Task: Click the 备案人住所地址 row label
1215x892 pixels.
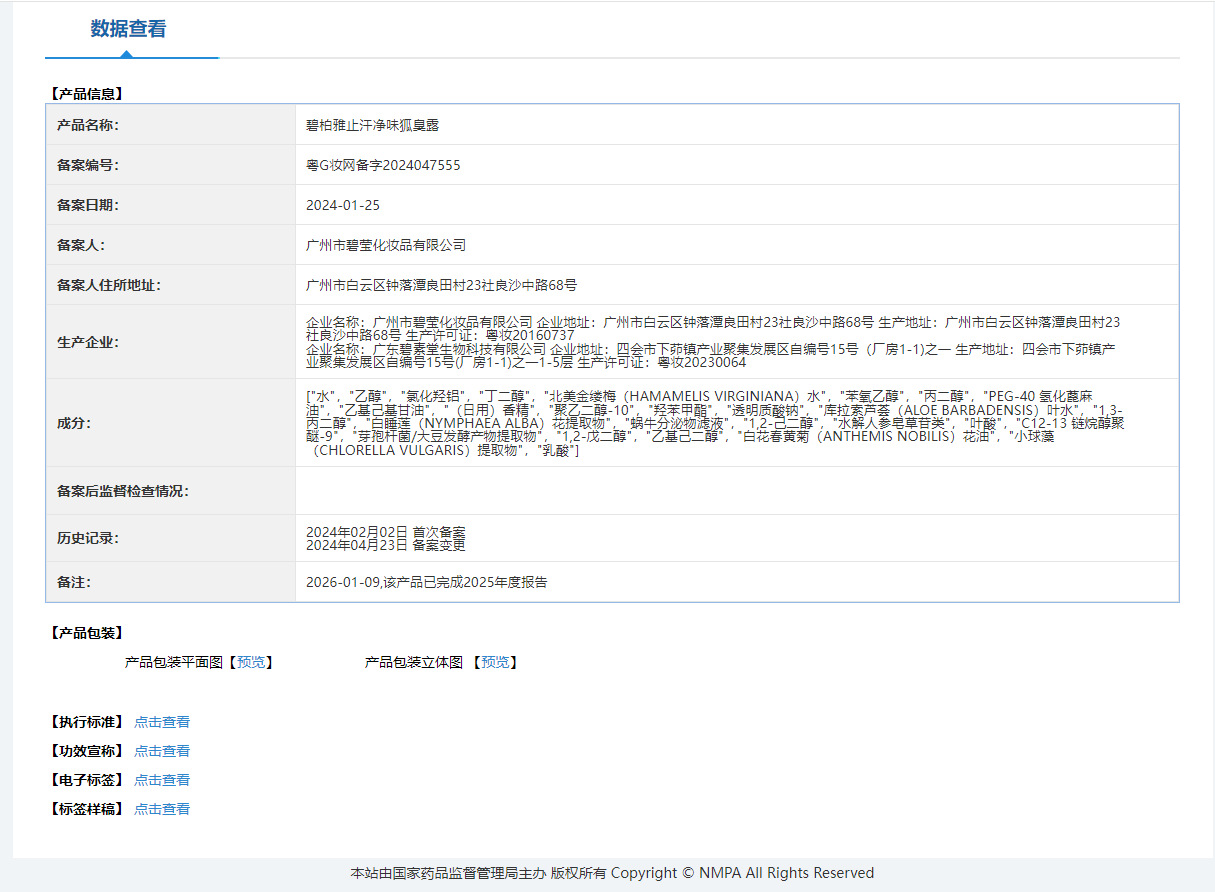Action: point(109,285)
